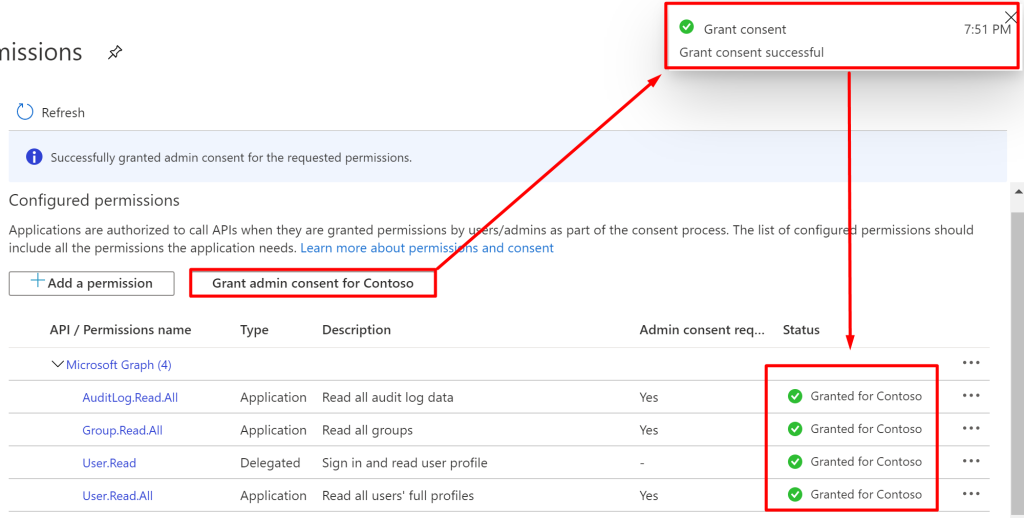Click Grant admin consent for Contoso

point(313,283)
